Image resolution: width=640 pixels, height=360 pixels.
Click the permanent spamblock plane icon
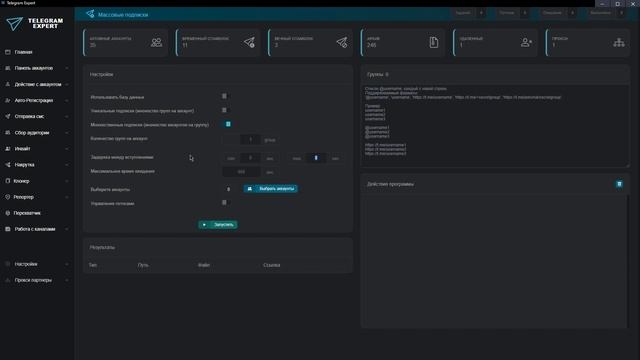[342, 42]
